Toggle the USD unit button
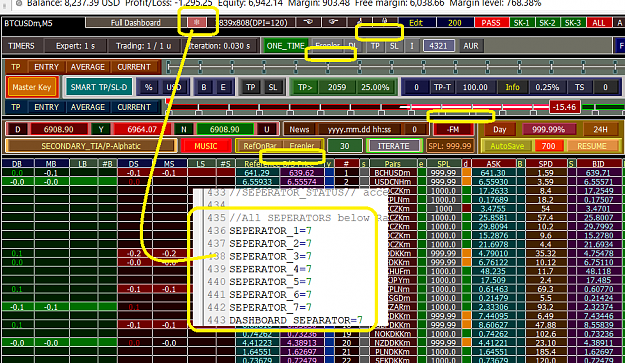Viewport: 625px width, 363px height. click(174, 87)
